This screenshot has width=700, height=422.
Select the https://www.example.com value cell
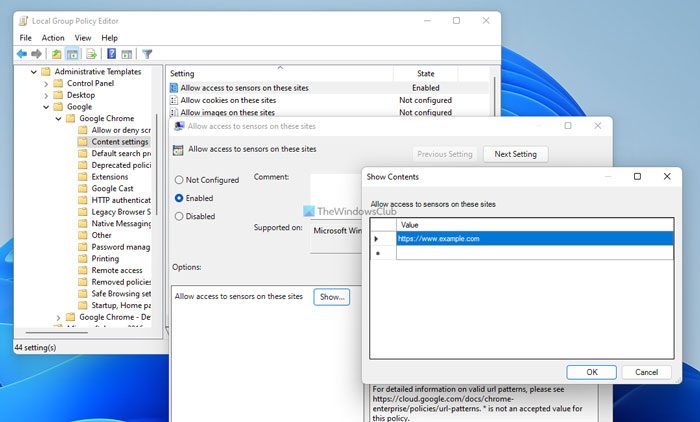click(x=535, y=239)
